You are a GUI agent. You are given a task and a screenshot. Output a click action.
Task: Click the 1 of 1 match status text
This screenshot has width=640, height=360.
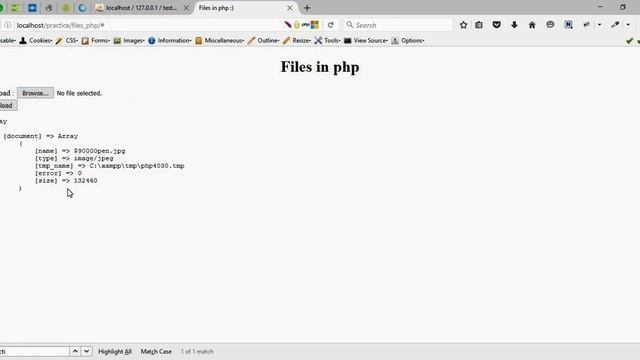tap(197, 351)
